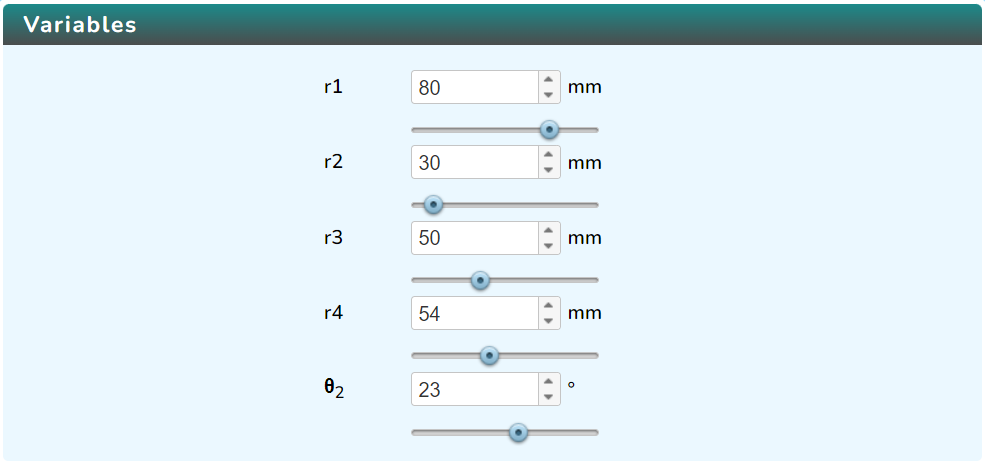Screen dimensions: 985x463
Task: Click the θ2 slider handle
Action: 518,432
